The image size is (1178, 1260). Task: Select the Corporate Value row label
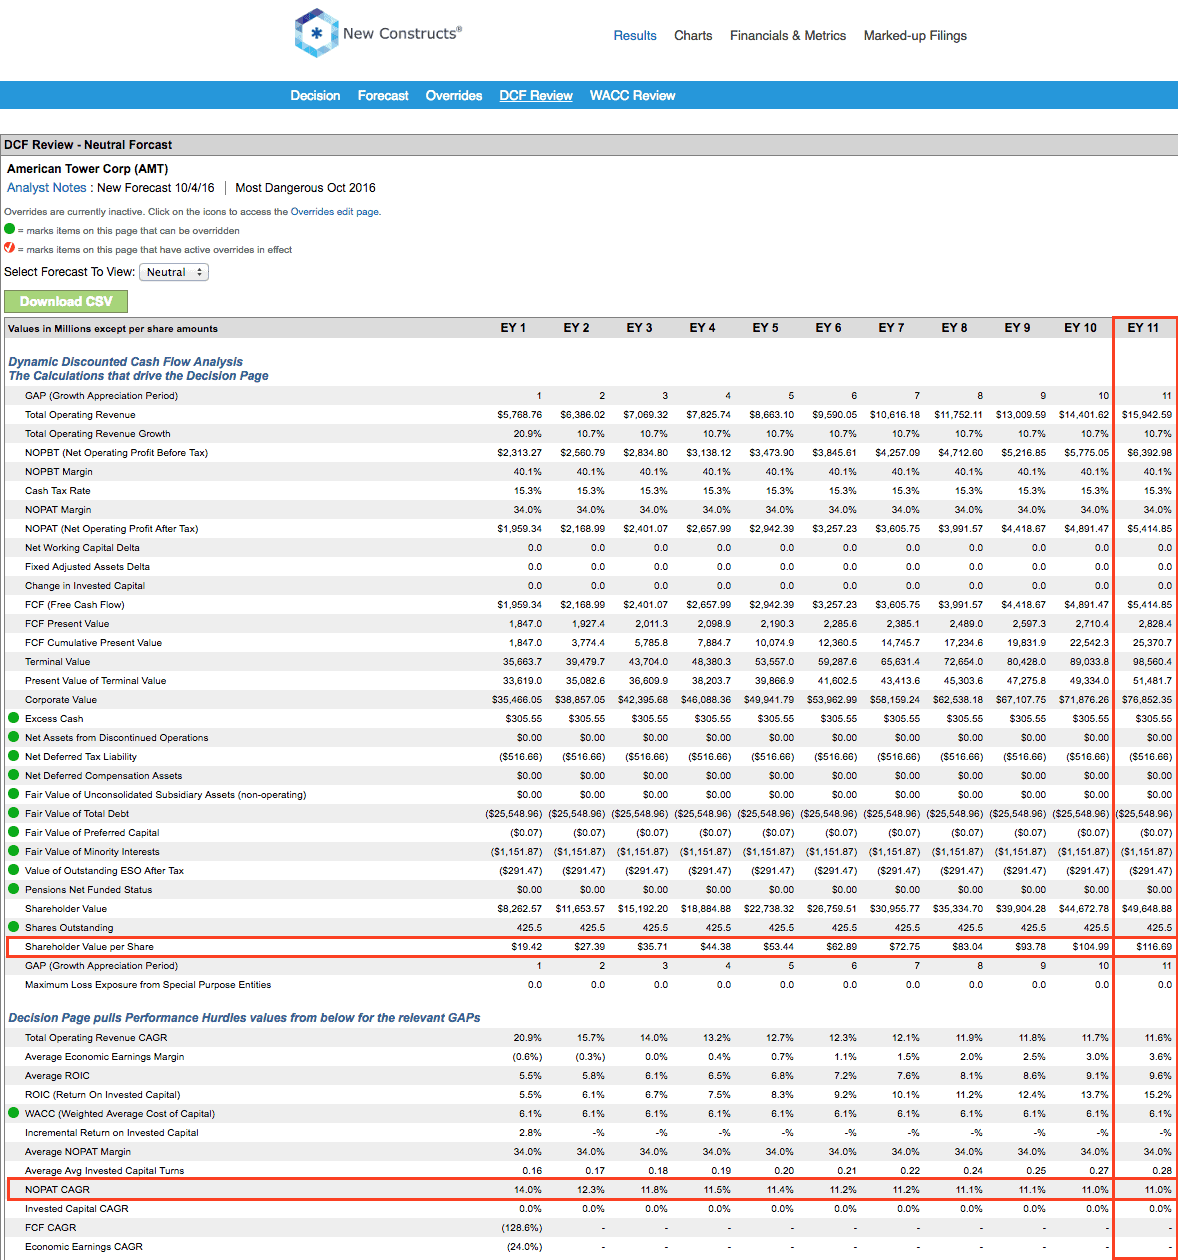click(61, 700)
